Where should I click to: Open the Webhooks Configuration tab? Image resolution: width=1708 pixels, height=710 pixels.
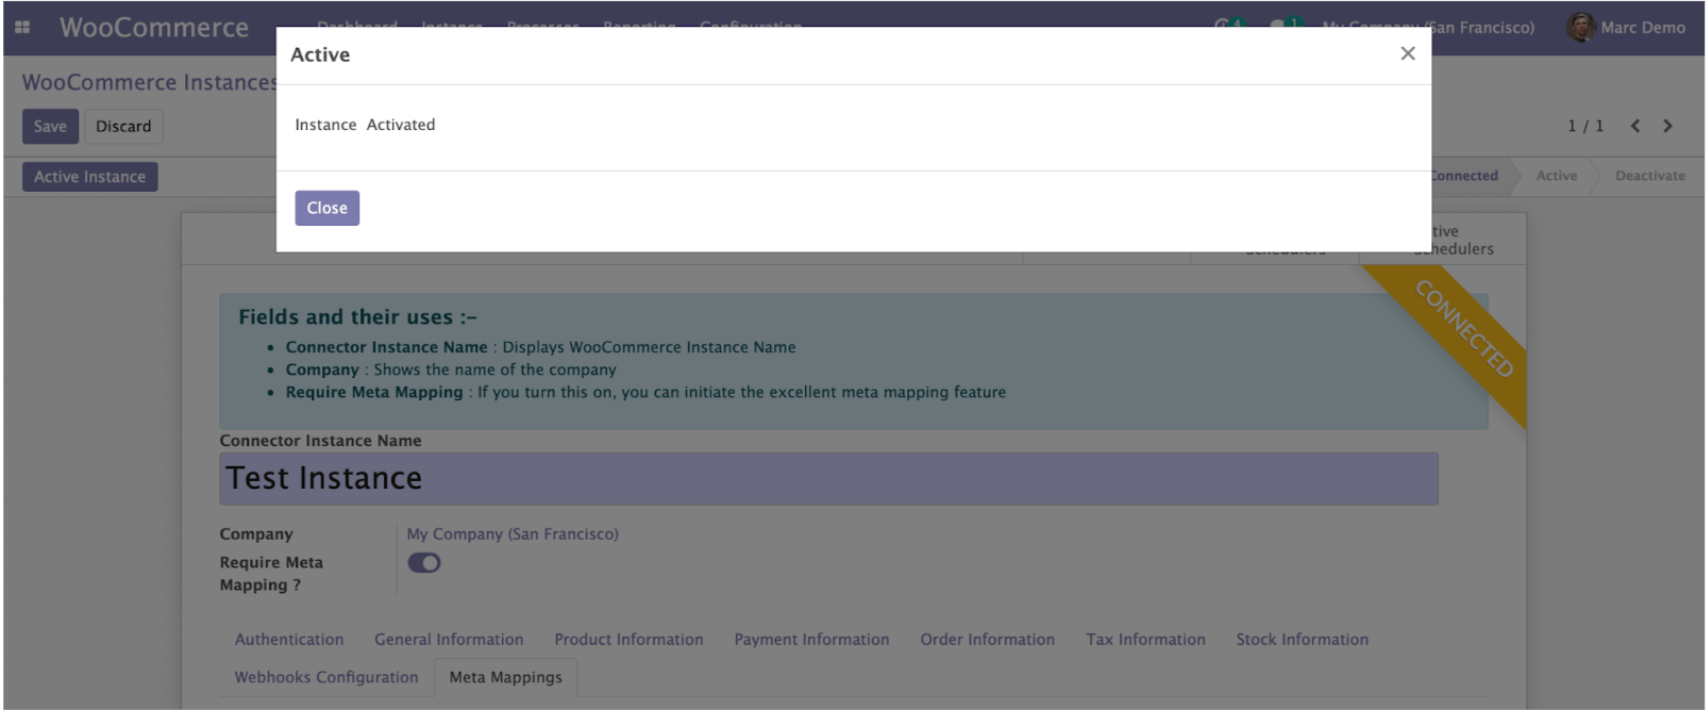(326, 678)
